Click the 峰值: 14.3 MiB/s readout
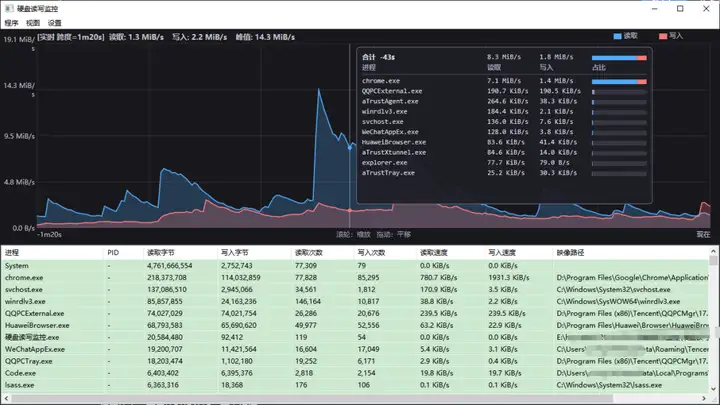 265,37
